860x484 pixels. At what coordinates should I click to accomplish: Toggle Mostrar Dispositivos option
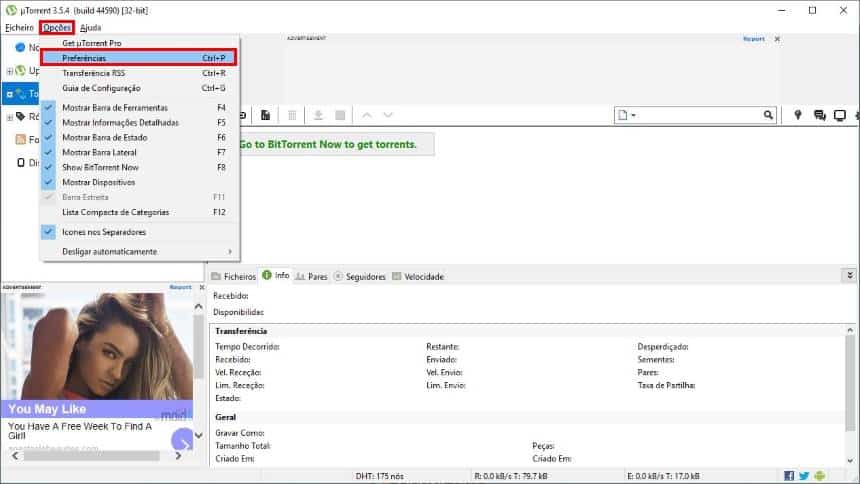140,182
